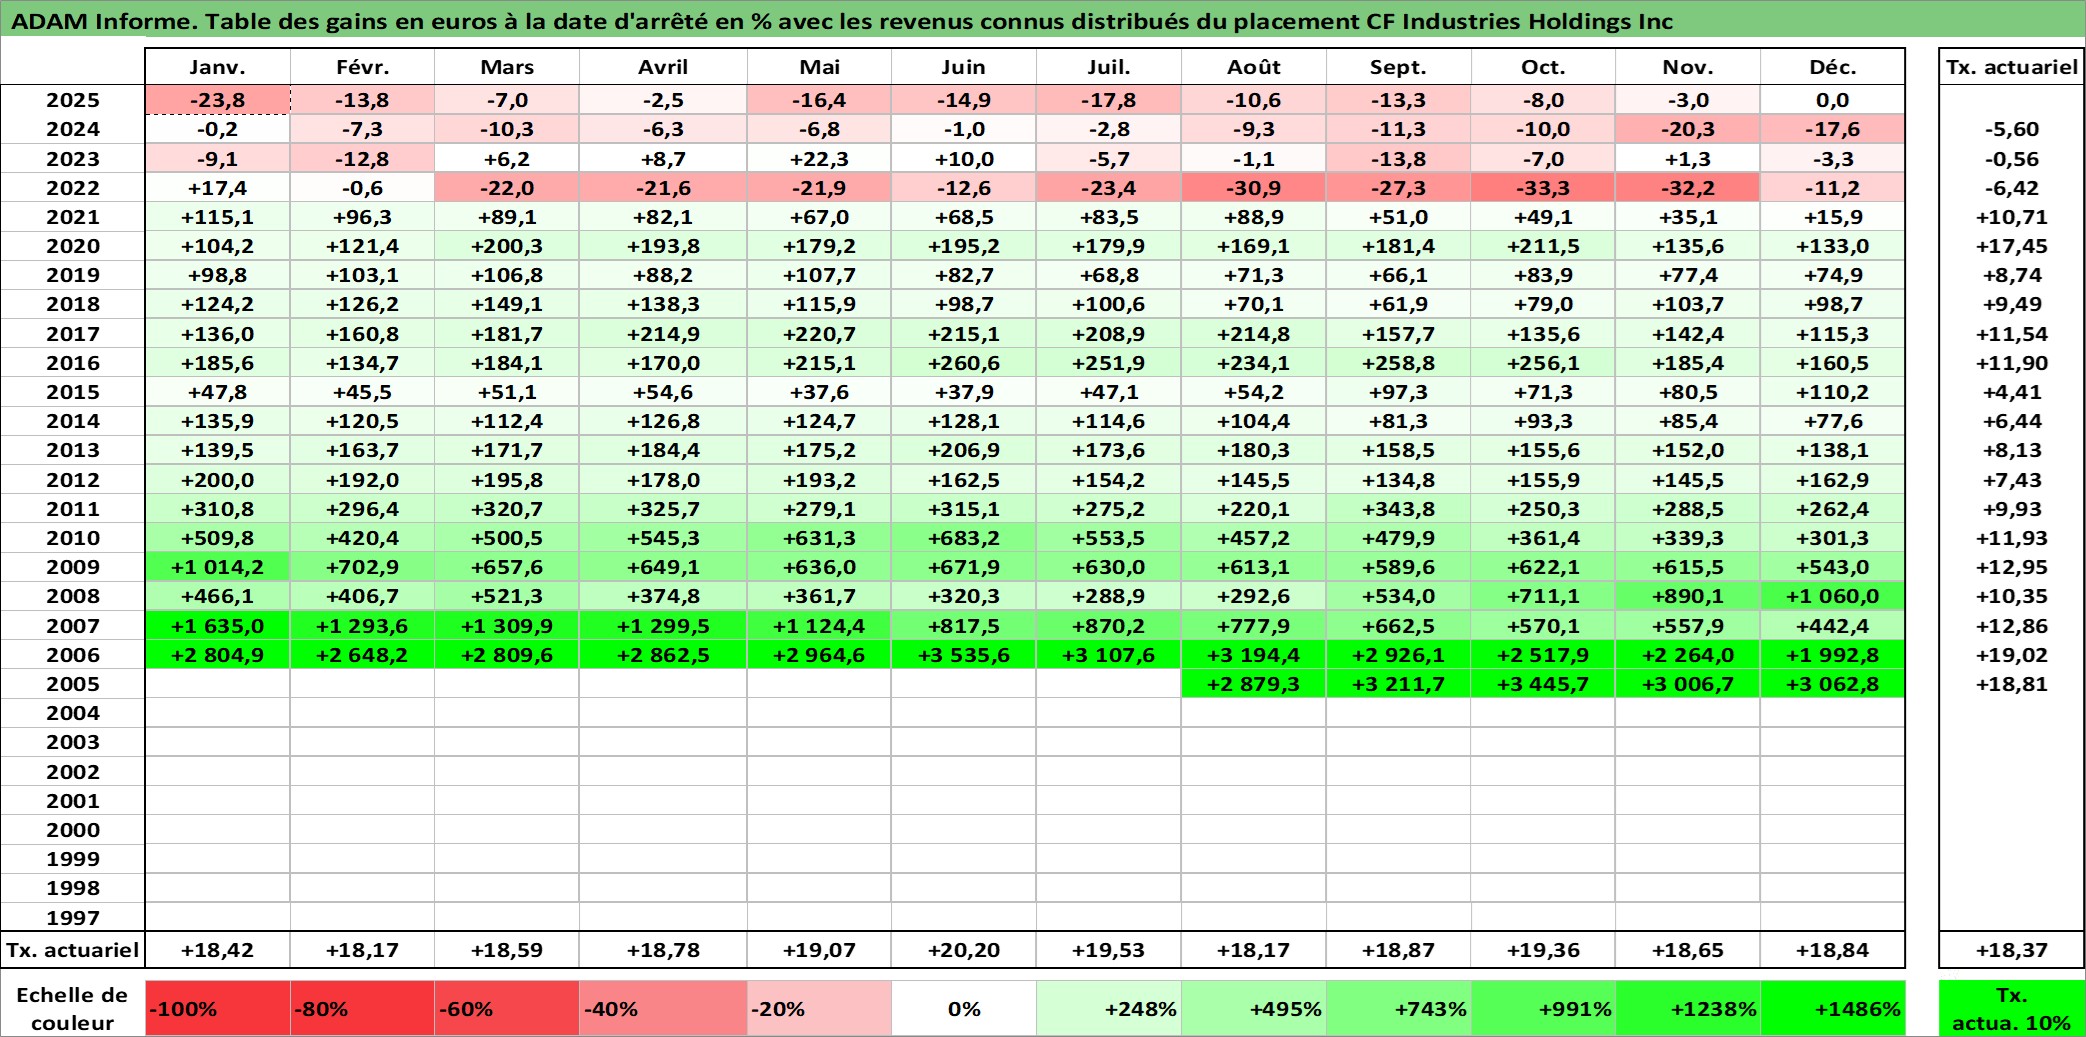Click the +17,45 actuarial rate for 2020
Viewport: 2086px width, 1037px height.
coord(2012,246)
